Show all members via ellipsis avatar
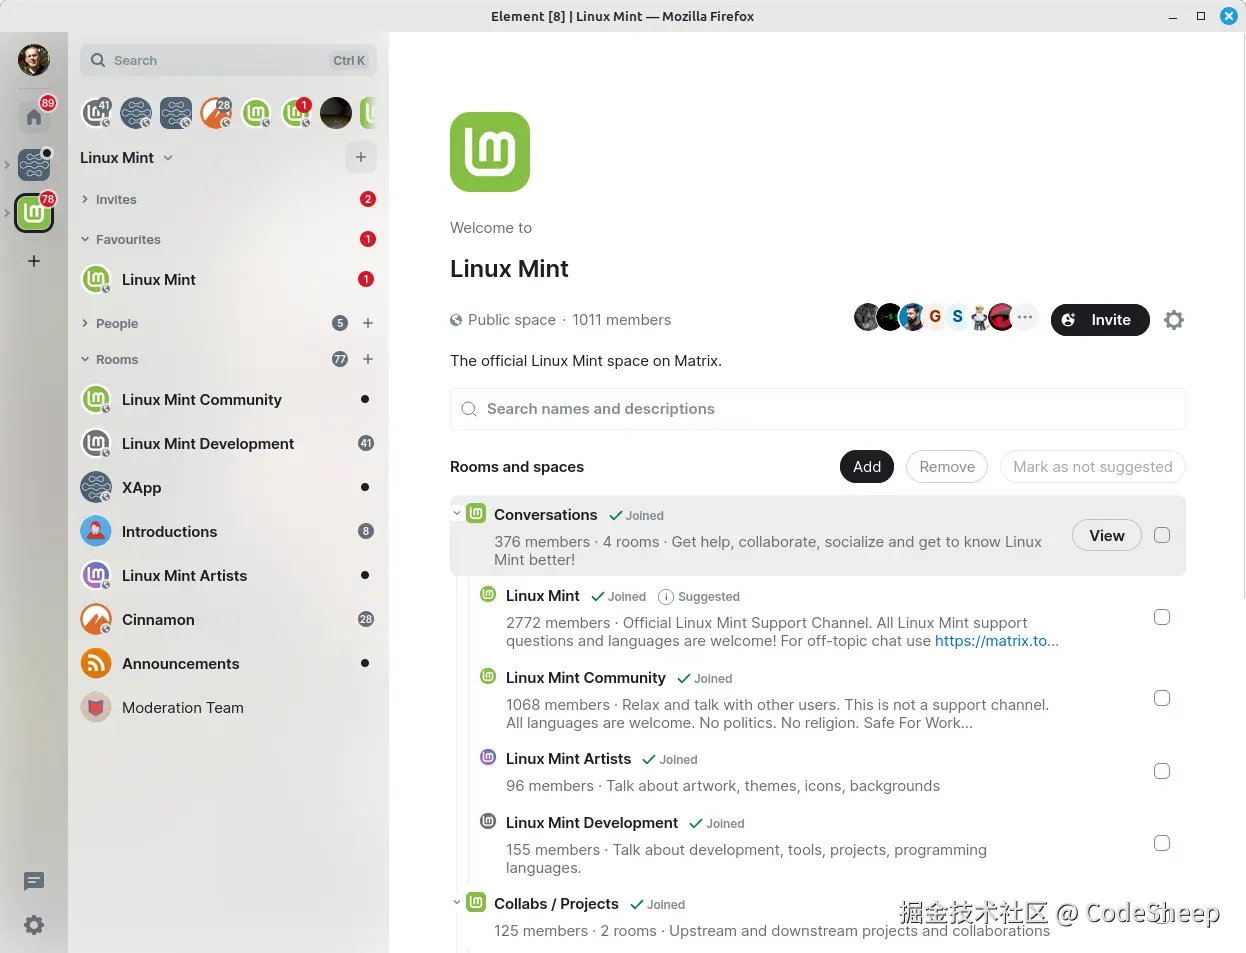1246x953 pixels. (x=1025, y=317)
